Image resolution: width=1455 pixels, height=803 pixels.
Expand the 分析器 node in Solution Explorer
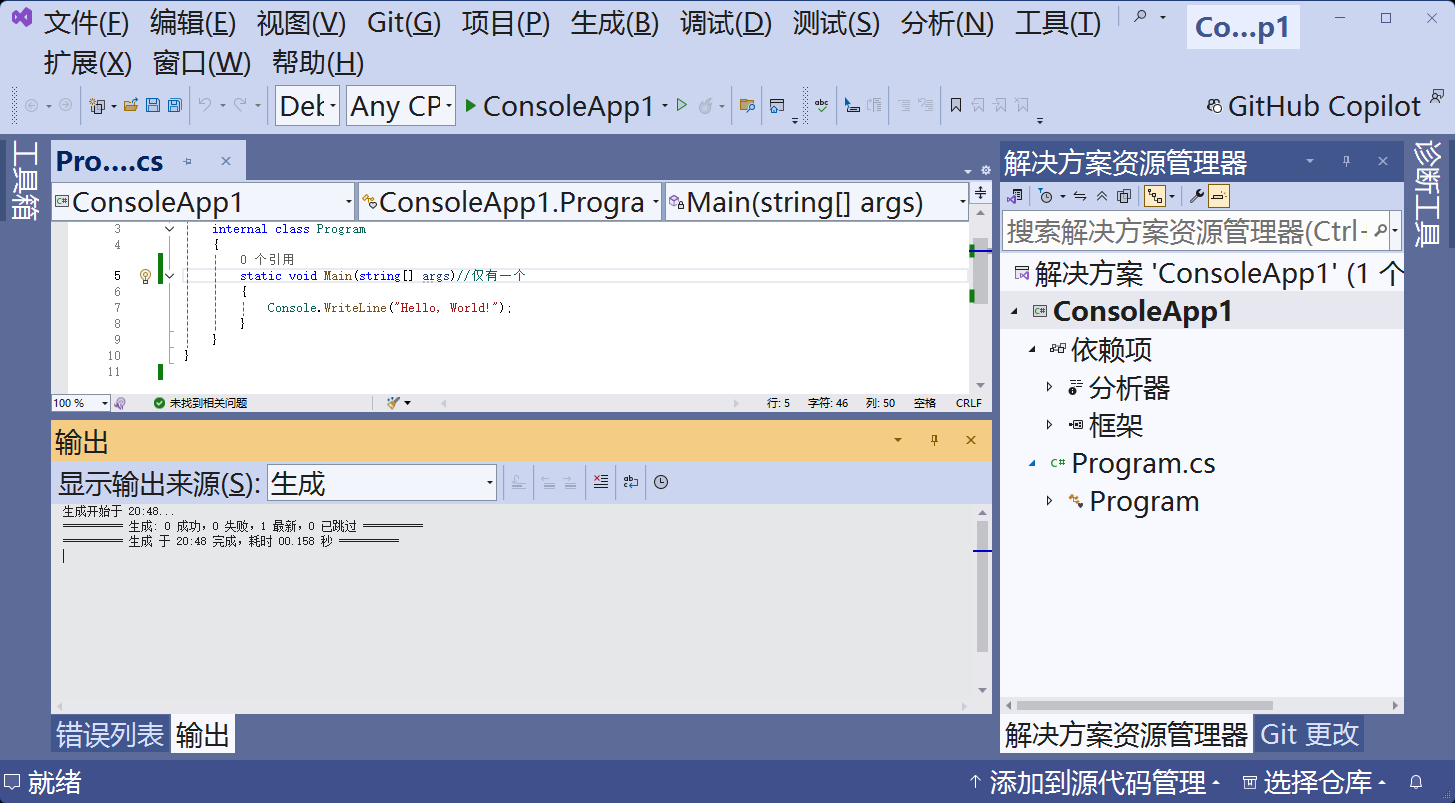(1049, 387)
